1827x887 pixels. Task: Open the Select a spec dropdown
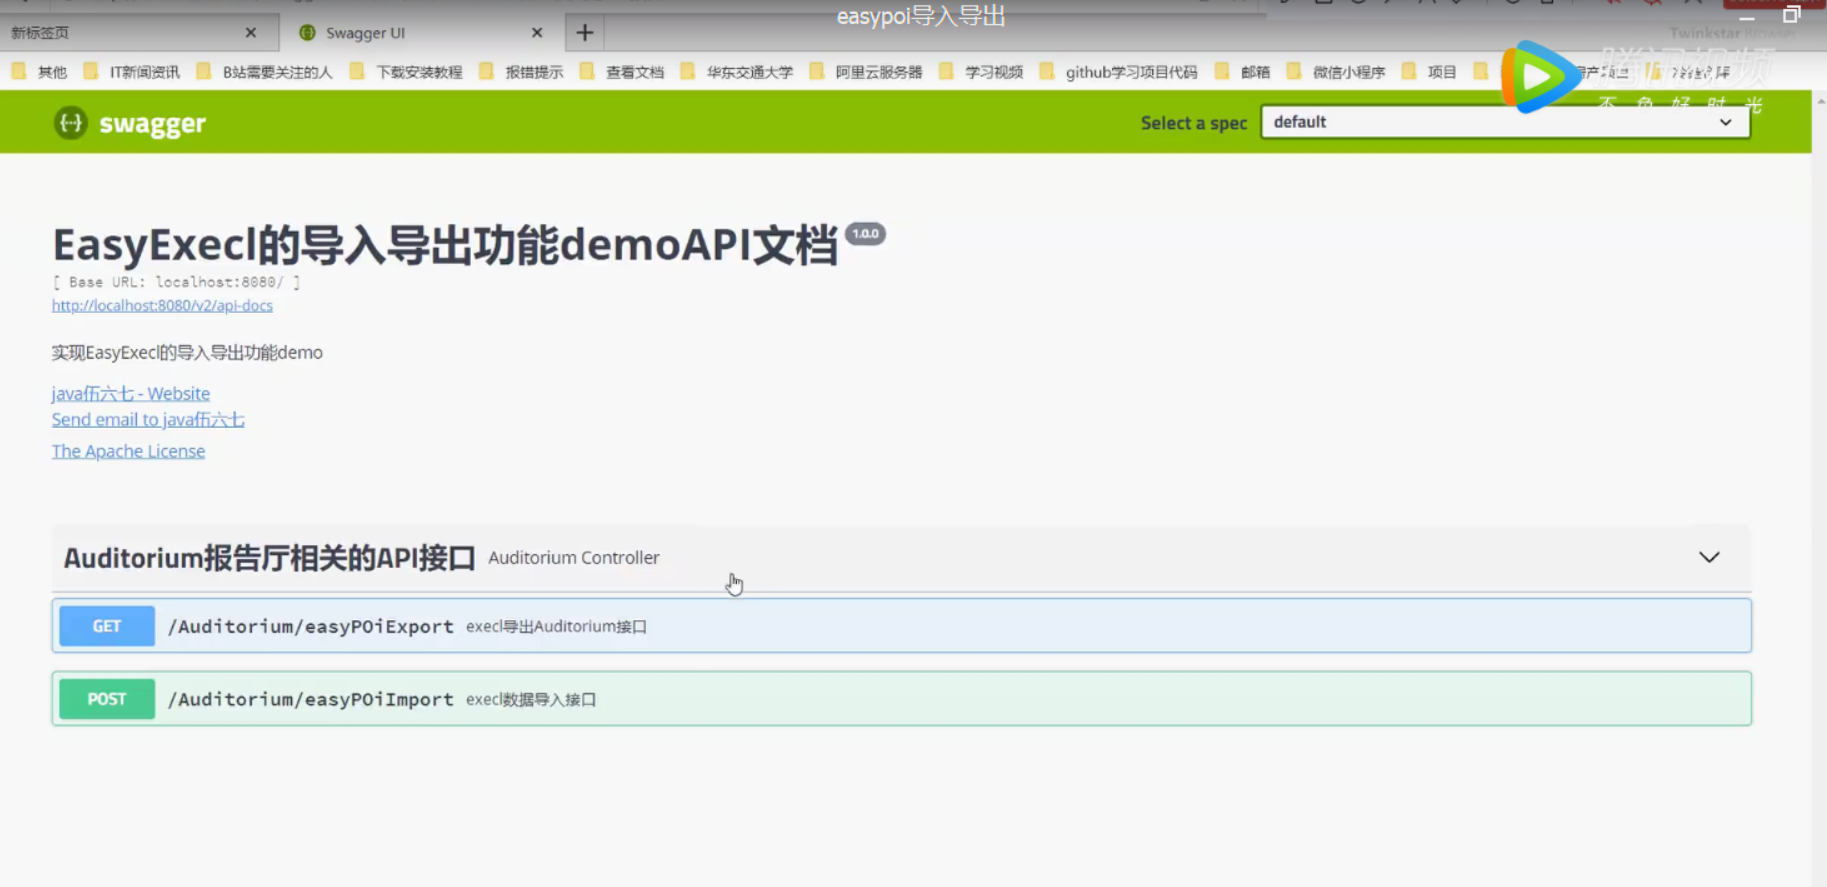tap(1505, 122)
